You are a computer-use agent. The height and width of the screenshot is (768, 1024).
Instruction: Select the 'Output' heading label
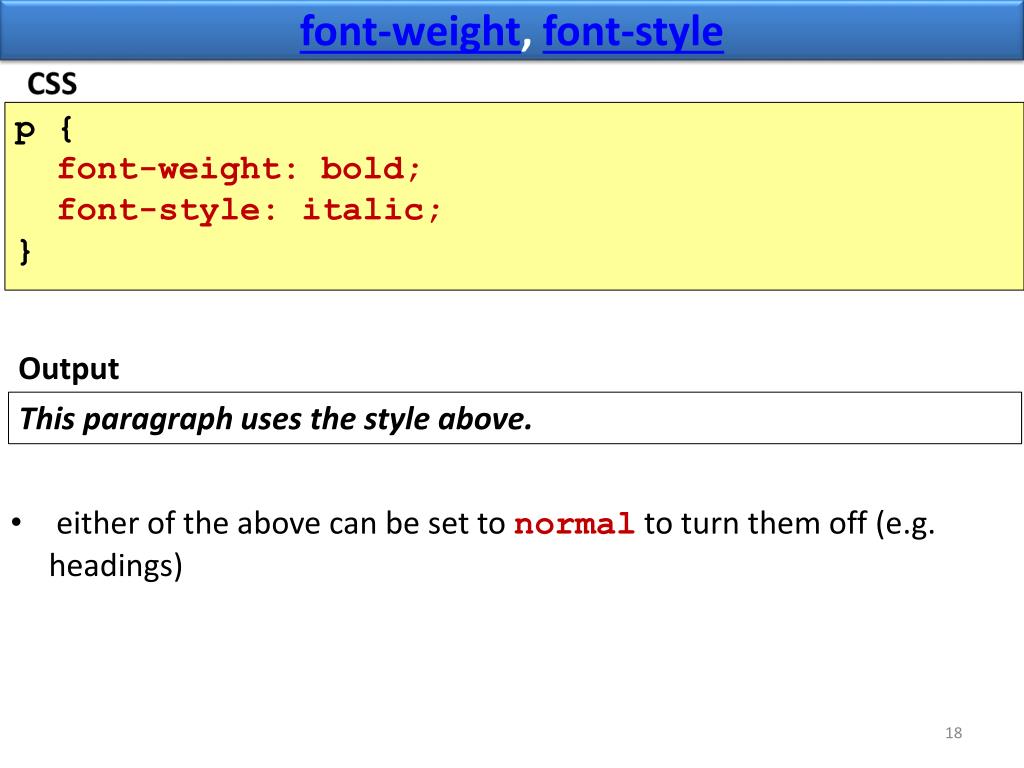click(x=69, y=370)
